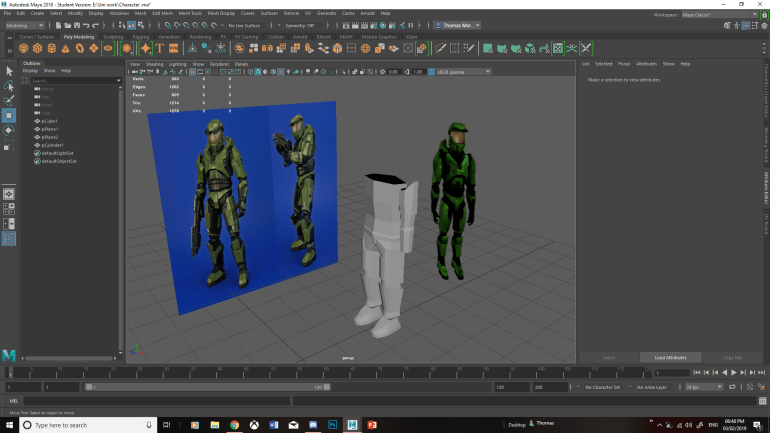Click the Undo arrow icon

(86, 26)
